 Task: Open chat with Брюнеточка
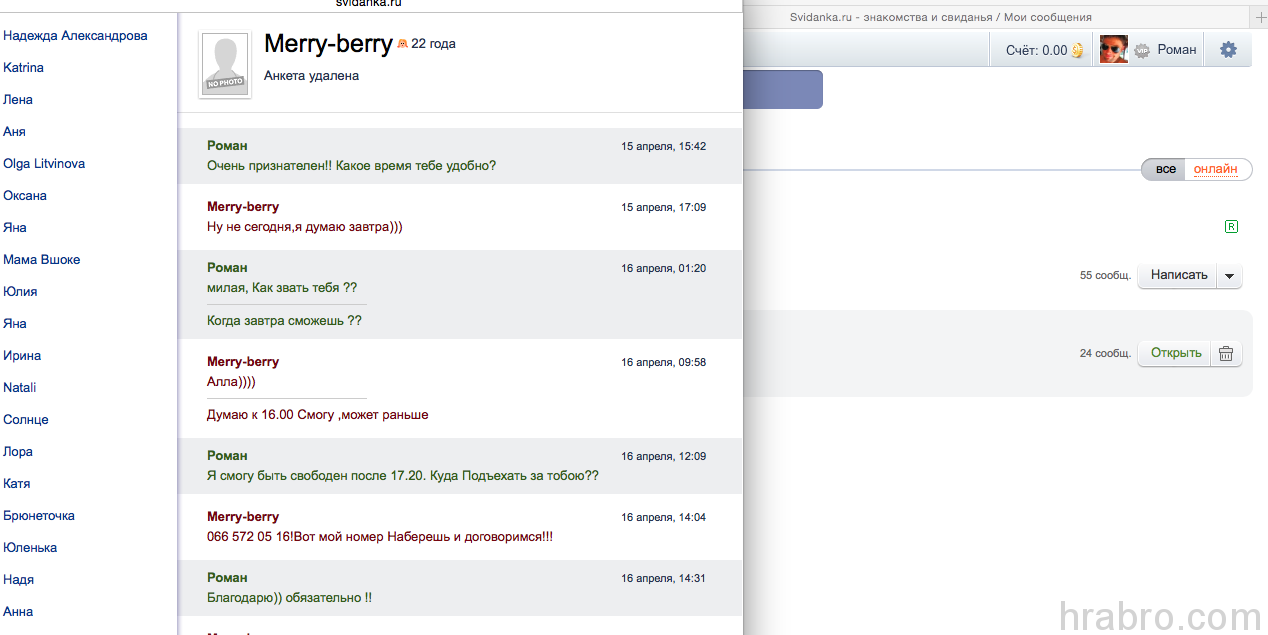point(39,515)
